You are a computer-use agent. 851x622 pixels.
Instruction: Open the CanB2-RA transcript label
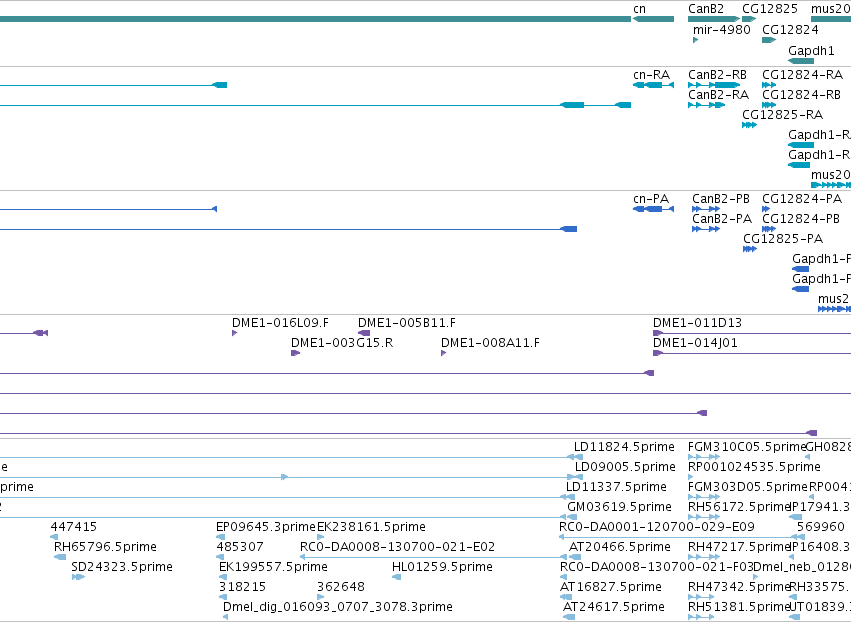click(x=718, y=95)
